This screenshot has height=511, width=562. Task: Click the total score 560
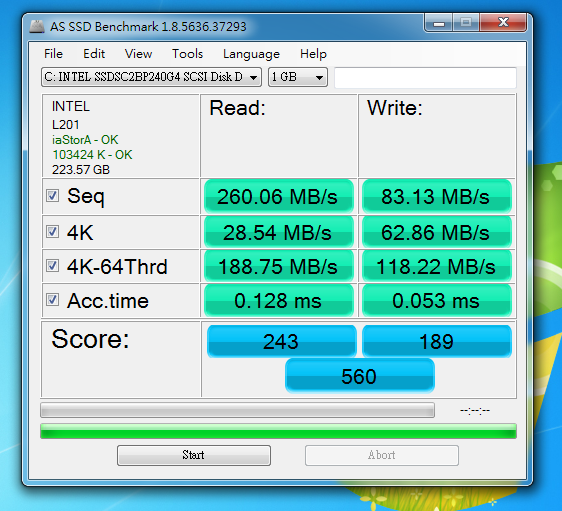[x=359, y=376]
